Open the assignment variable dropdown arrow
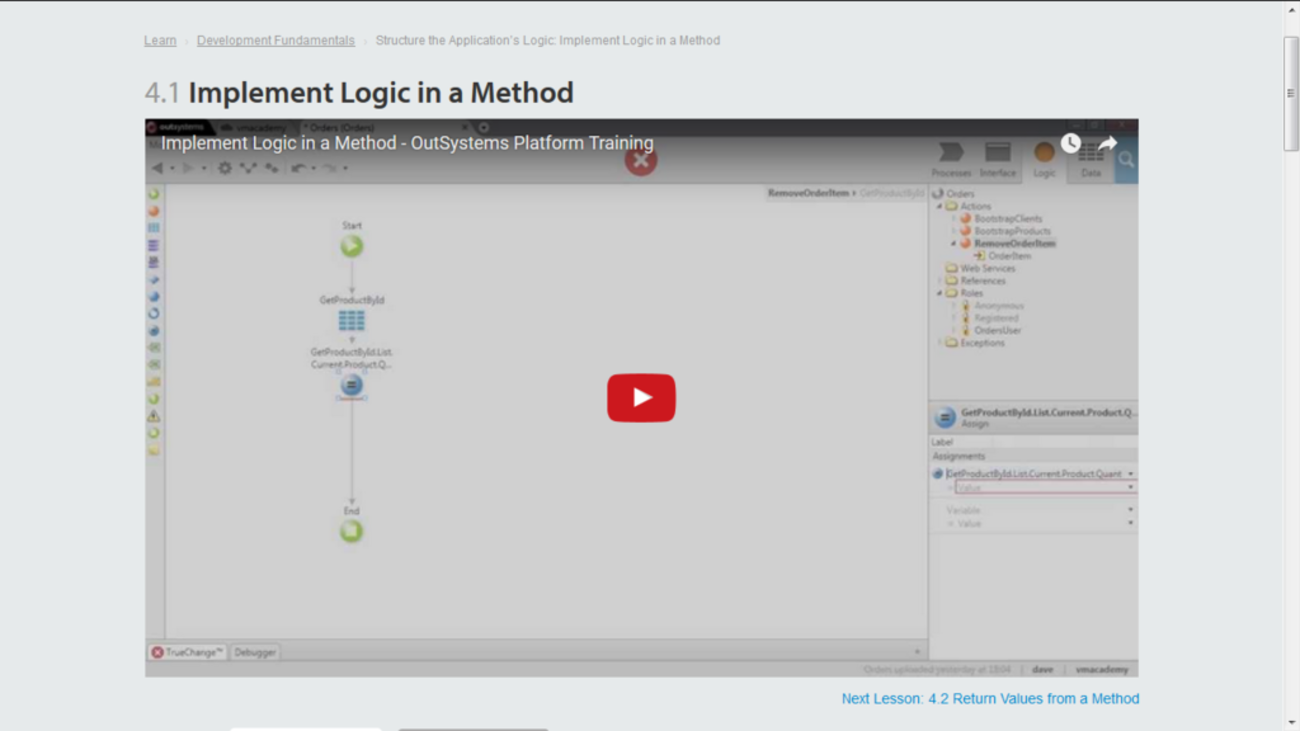The width and height of the screenshot is (1300, 731). [x=1131, y=474]
